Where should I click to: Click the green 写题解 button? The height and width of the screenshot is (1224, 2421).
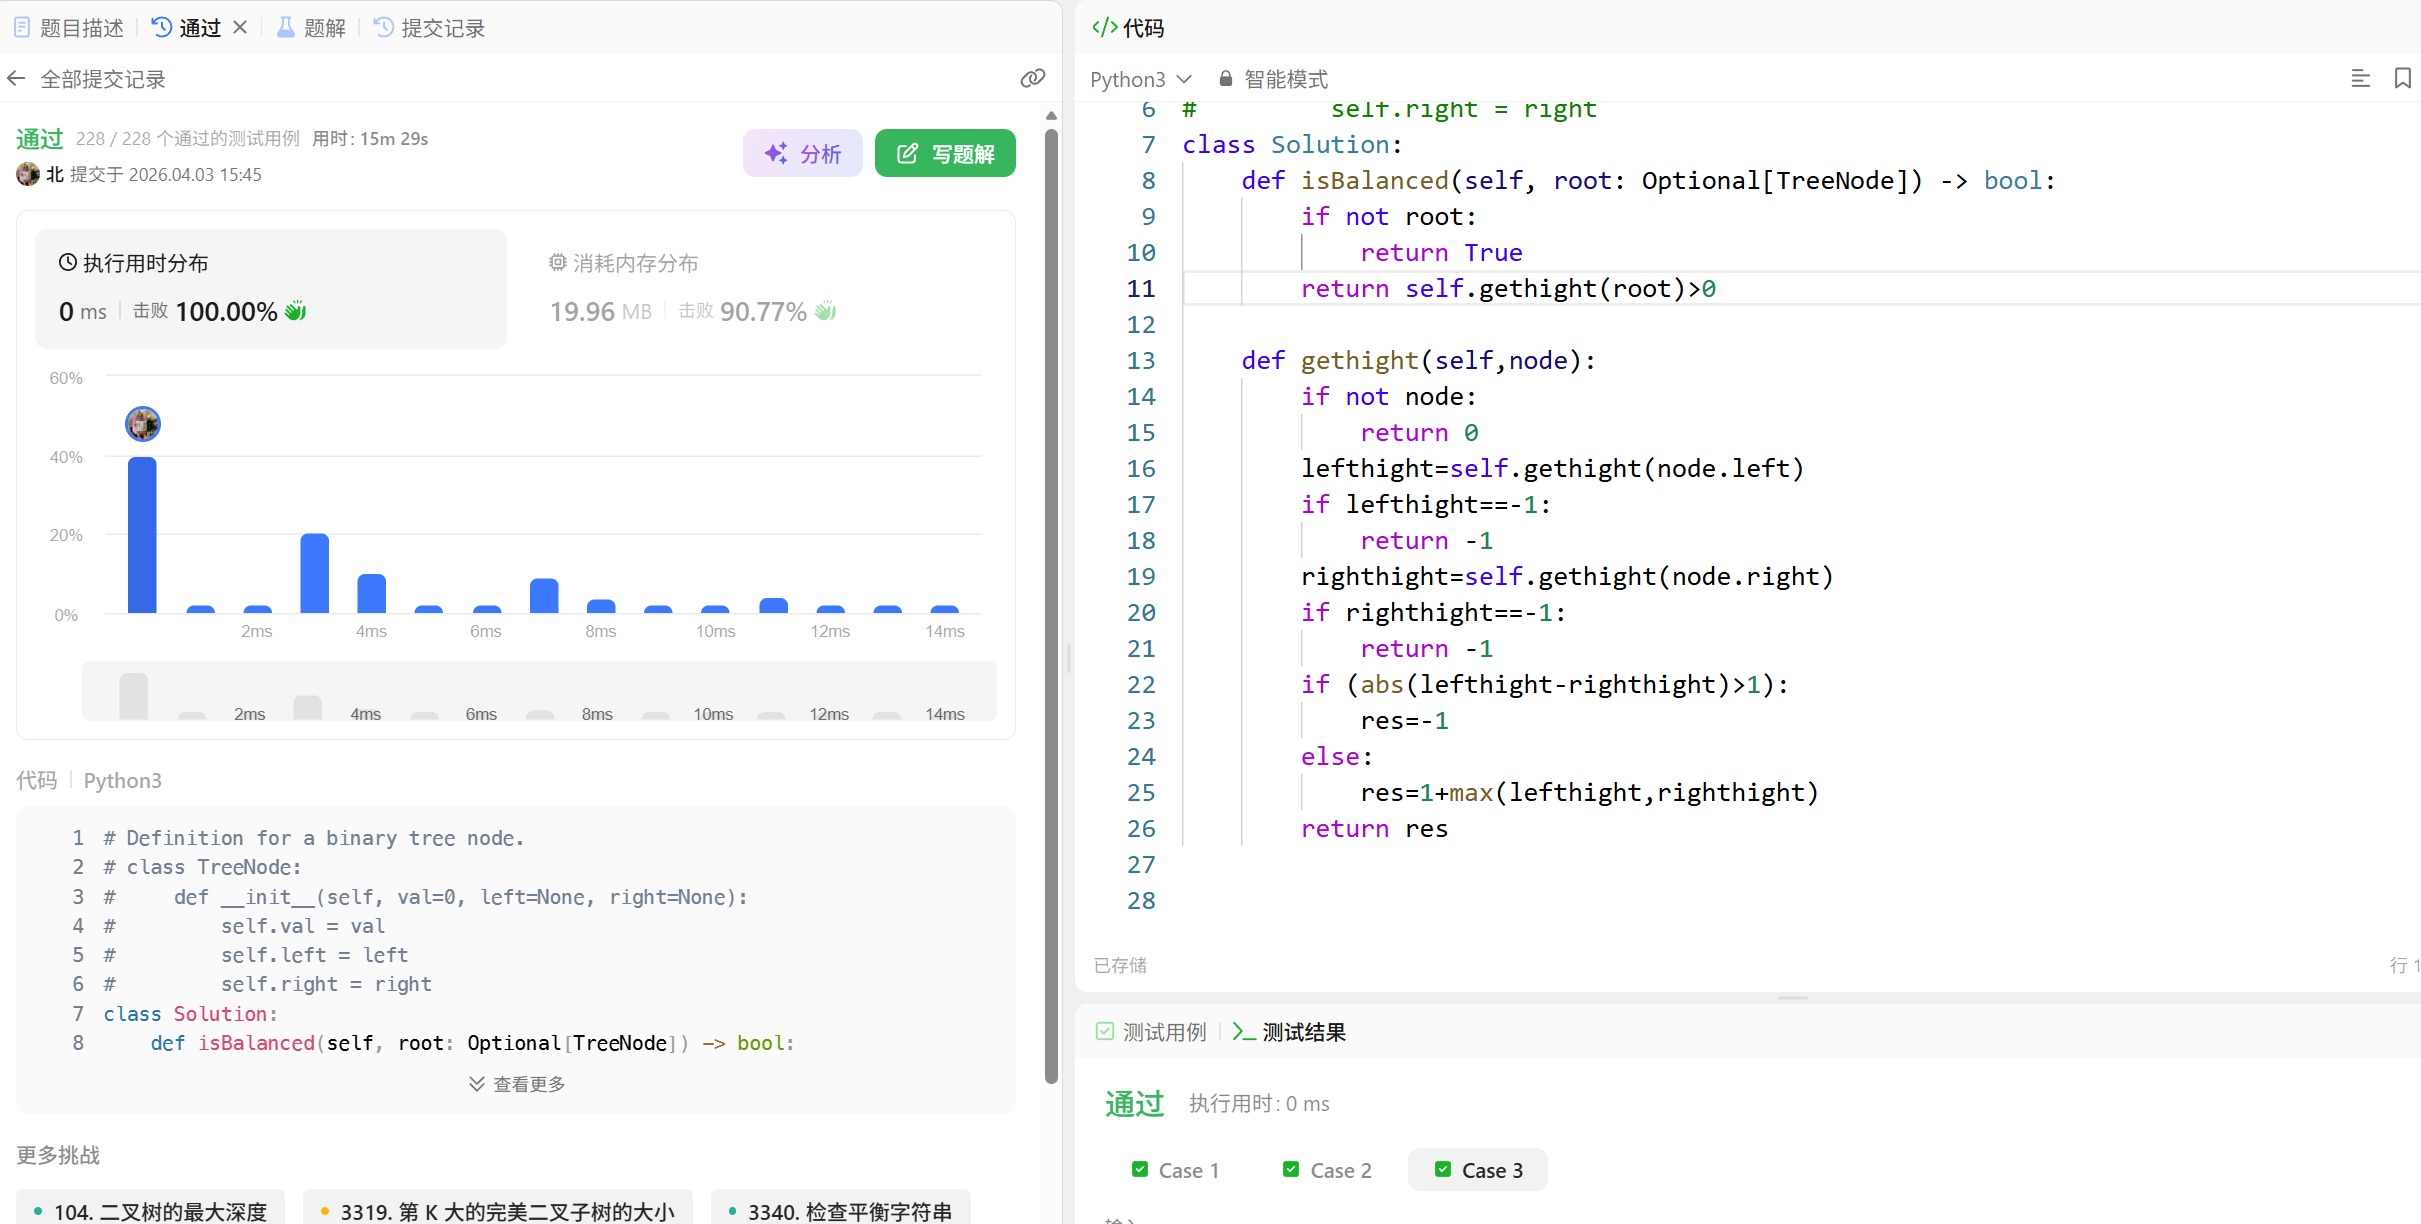click(x=945, y=154)
